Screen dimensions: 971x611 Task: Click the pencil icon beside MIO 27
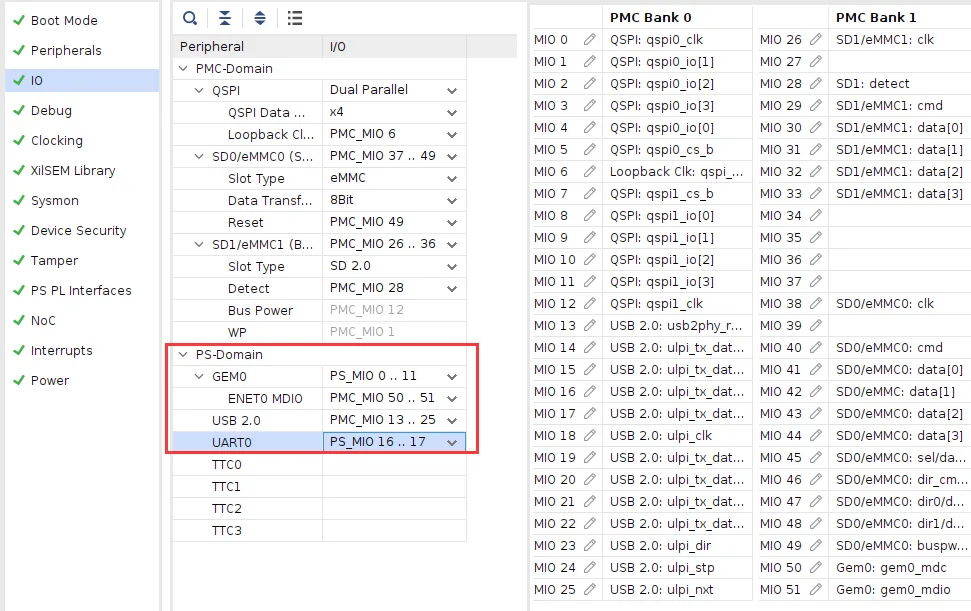pyautogui.click(x=816, y=62)
